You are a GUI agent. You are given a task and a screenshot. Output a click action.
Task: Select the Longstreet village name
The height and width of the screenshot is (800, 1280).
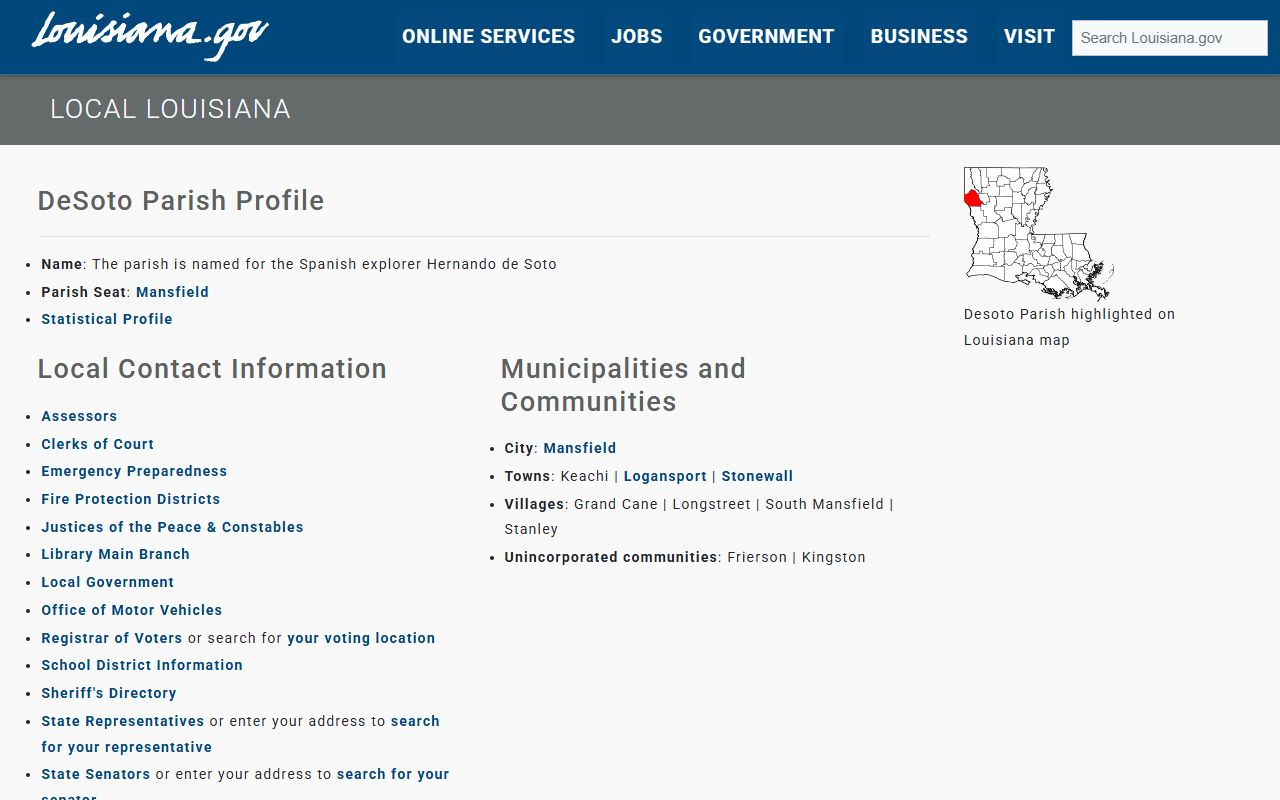[711, 504]
